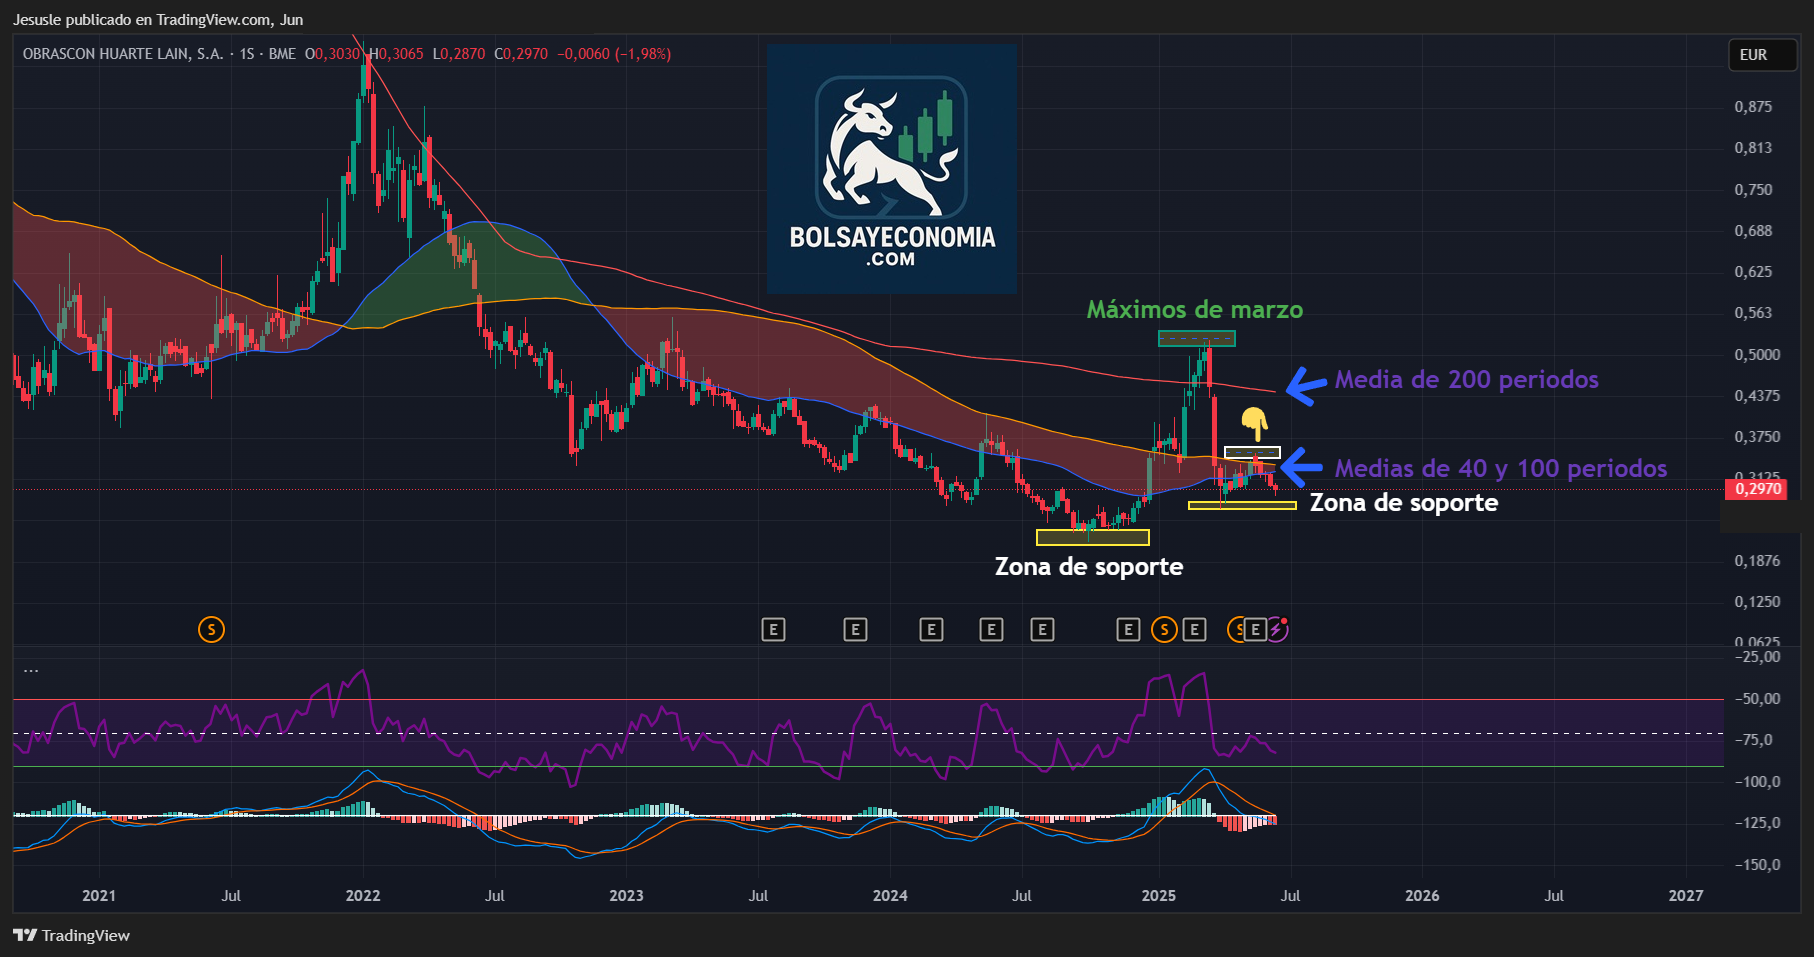Open the orange S marker at early 2025
This screenshot has width=1814, height=957.
click(1163, 629)
